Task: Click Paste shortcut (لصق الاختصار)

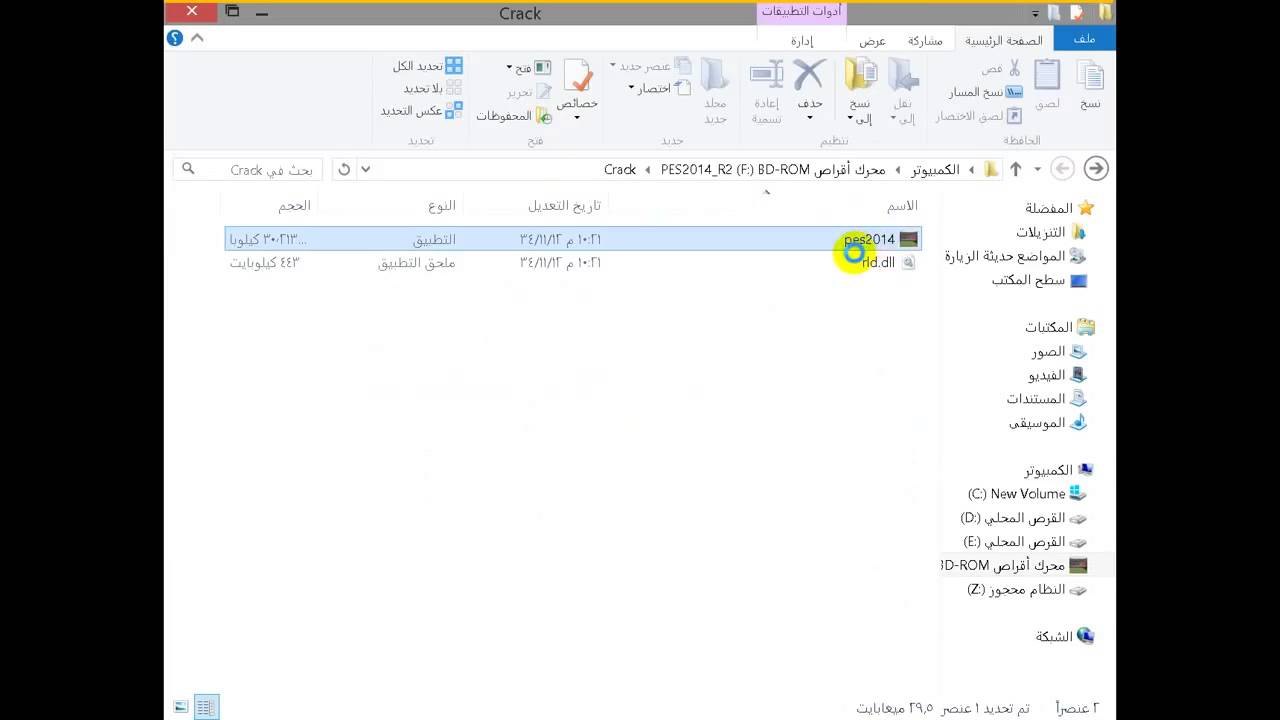Action: click(979, 116)
